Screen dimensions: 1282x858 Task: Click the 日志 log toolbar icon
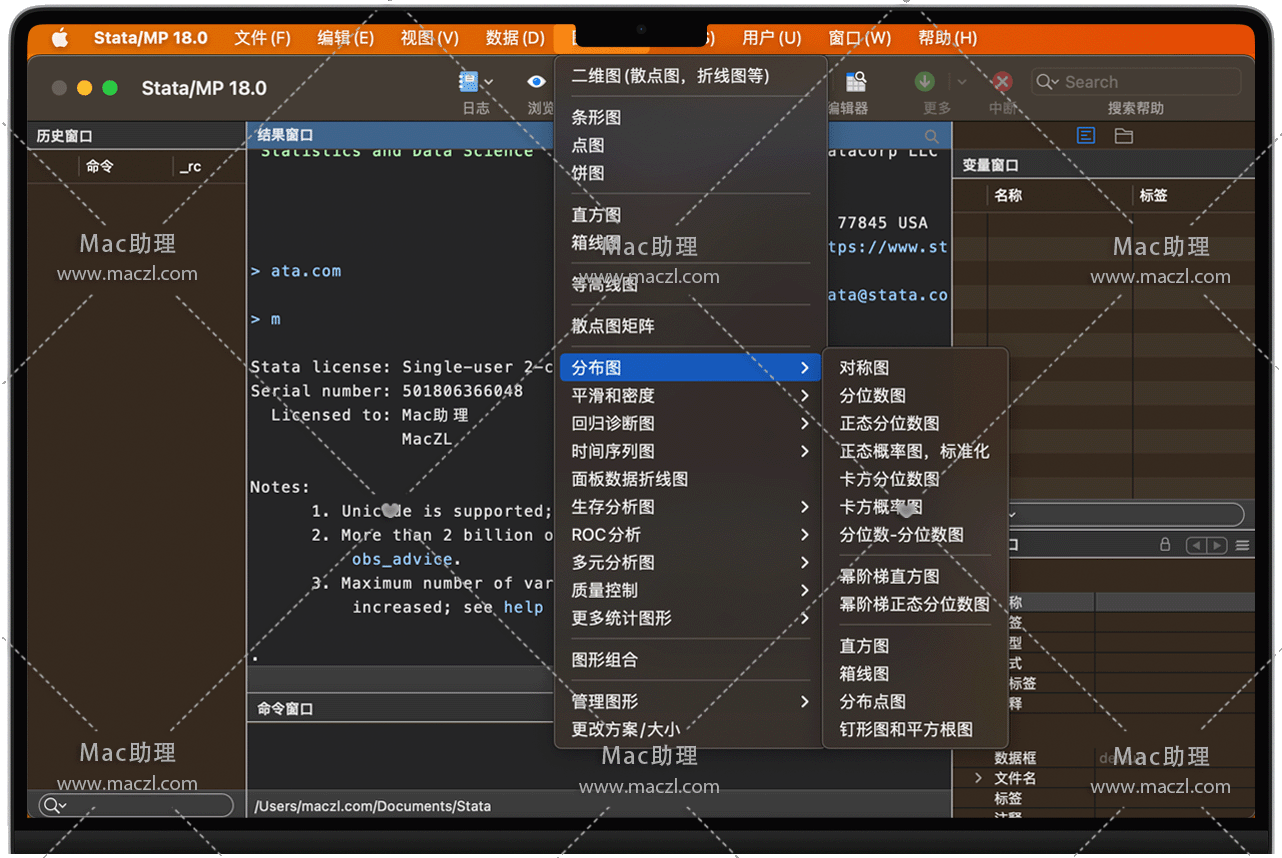coord(469,82)
